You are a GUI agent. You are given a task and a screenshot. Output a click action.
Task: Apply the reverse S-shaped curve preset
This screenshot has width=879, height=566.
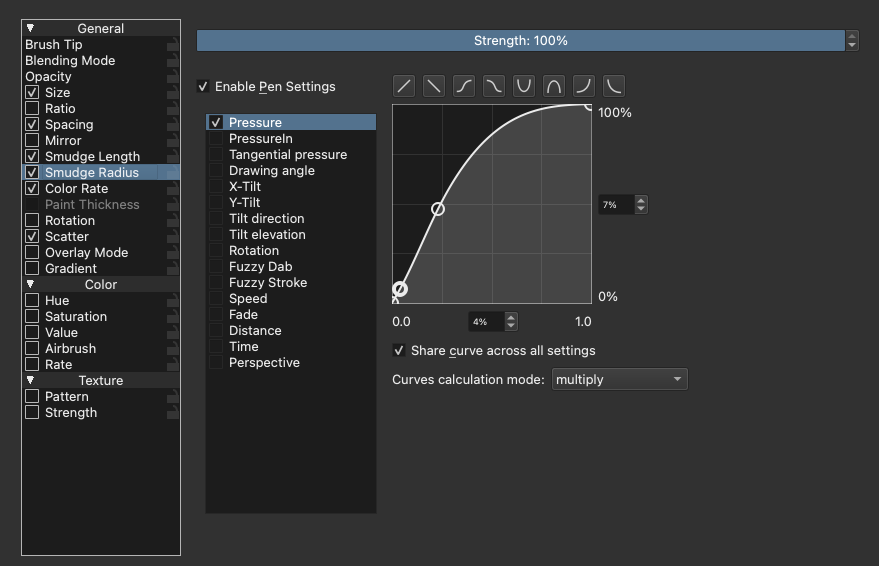point(494,86)
